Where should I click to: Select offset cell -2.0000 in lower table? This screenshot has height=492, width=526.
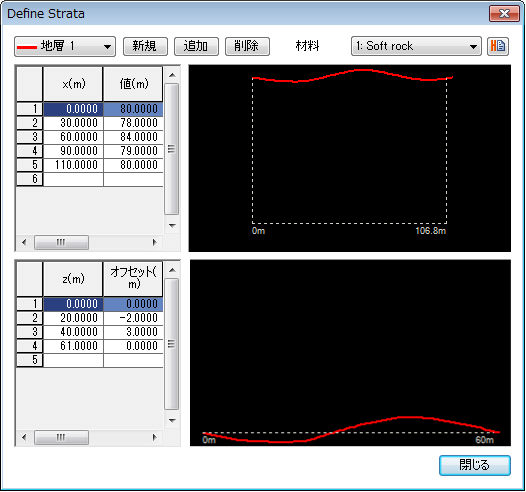[133, 318]
